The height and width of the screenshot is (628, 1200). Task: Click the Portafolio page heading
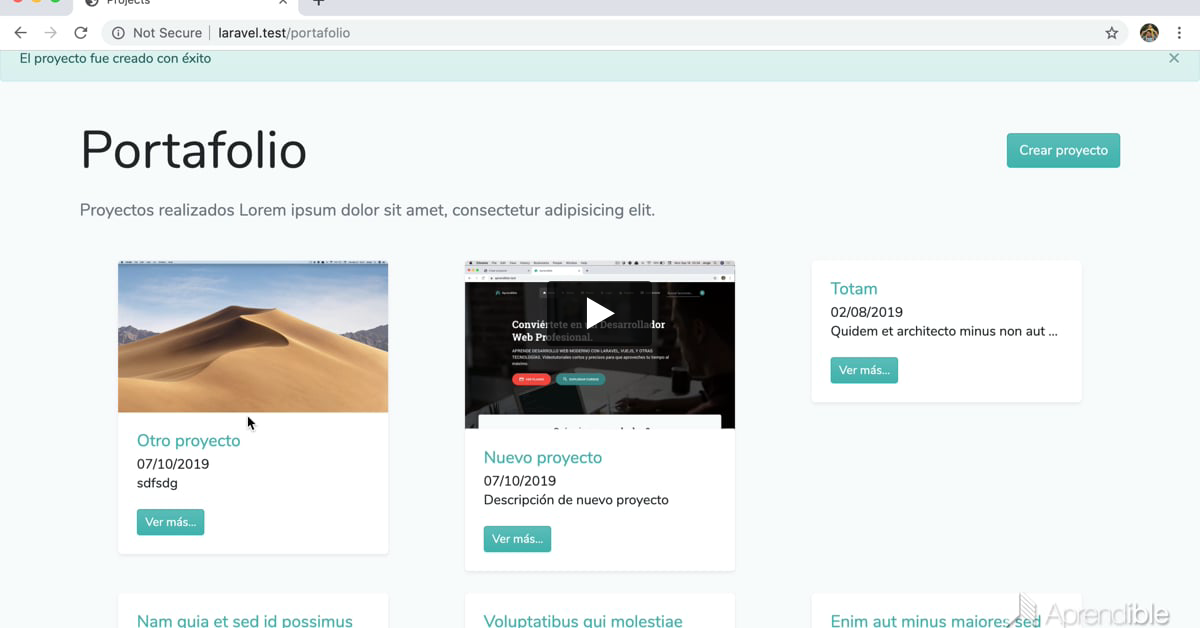pos(193,150)
